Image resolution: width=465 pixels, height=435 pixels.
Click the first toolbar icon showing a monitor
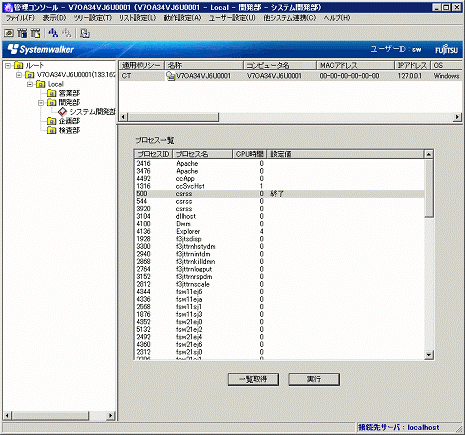[x=9, y=33]
